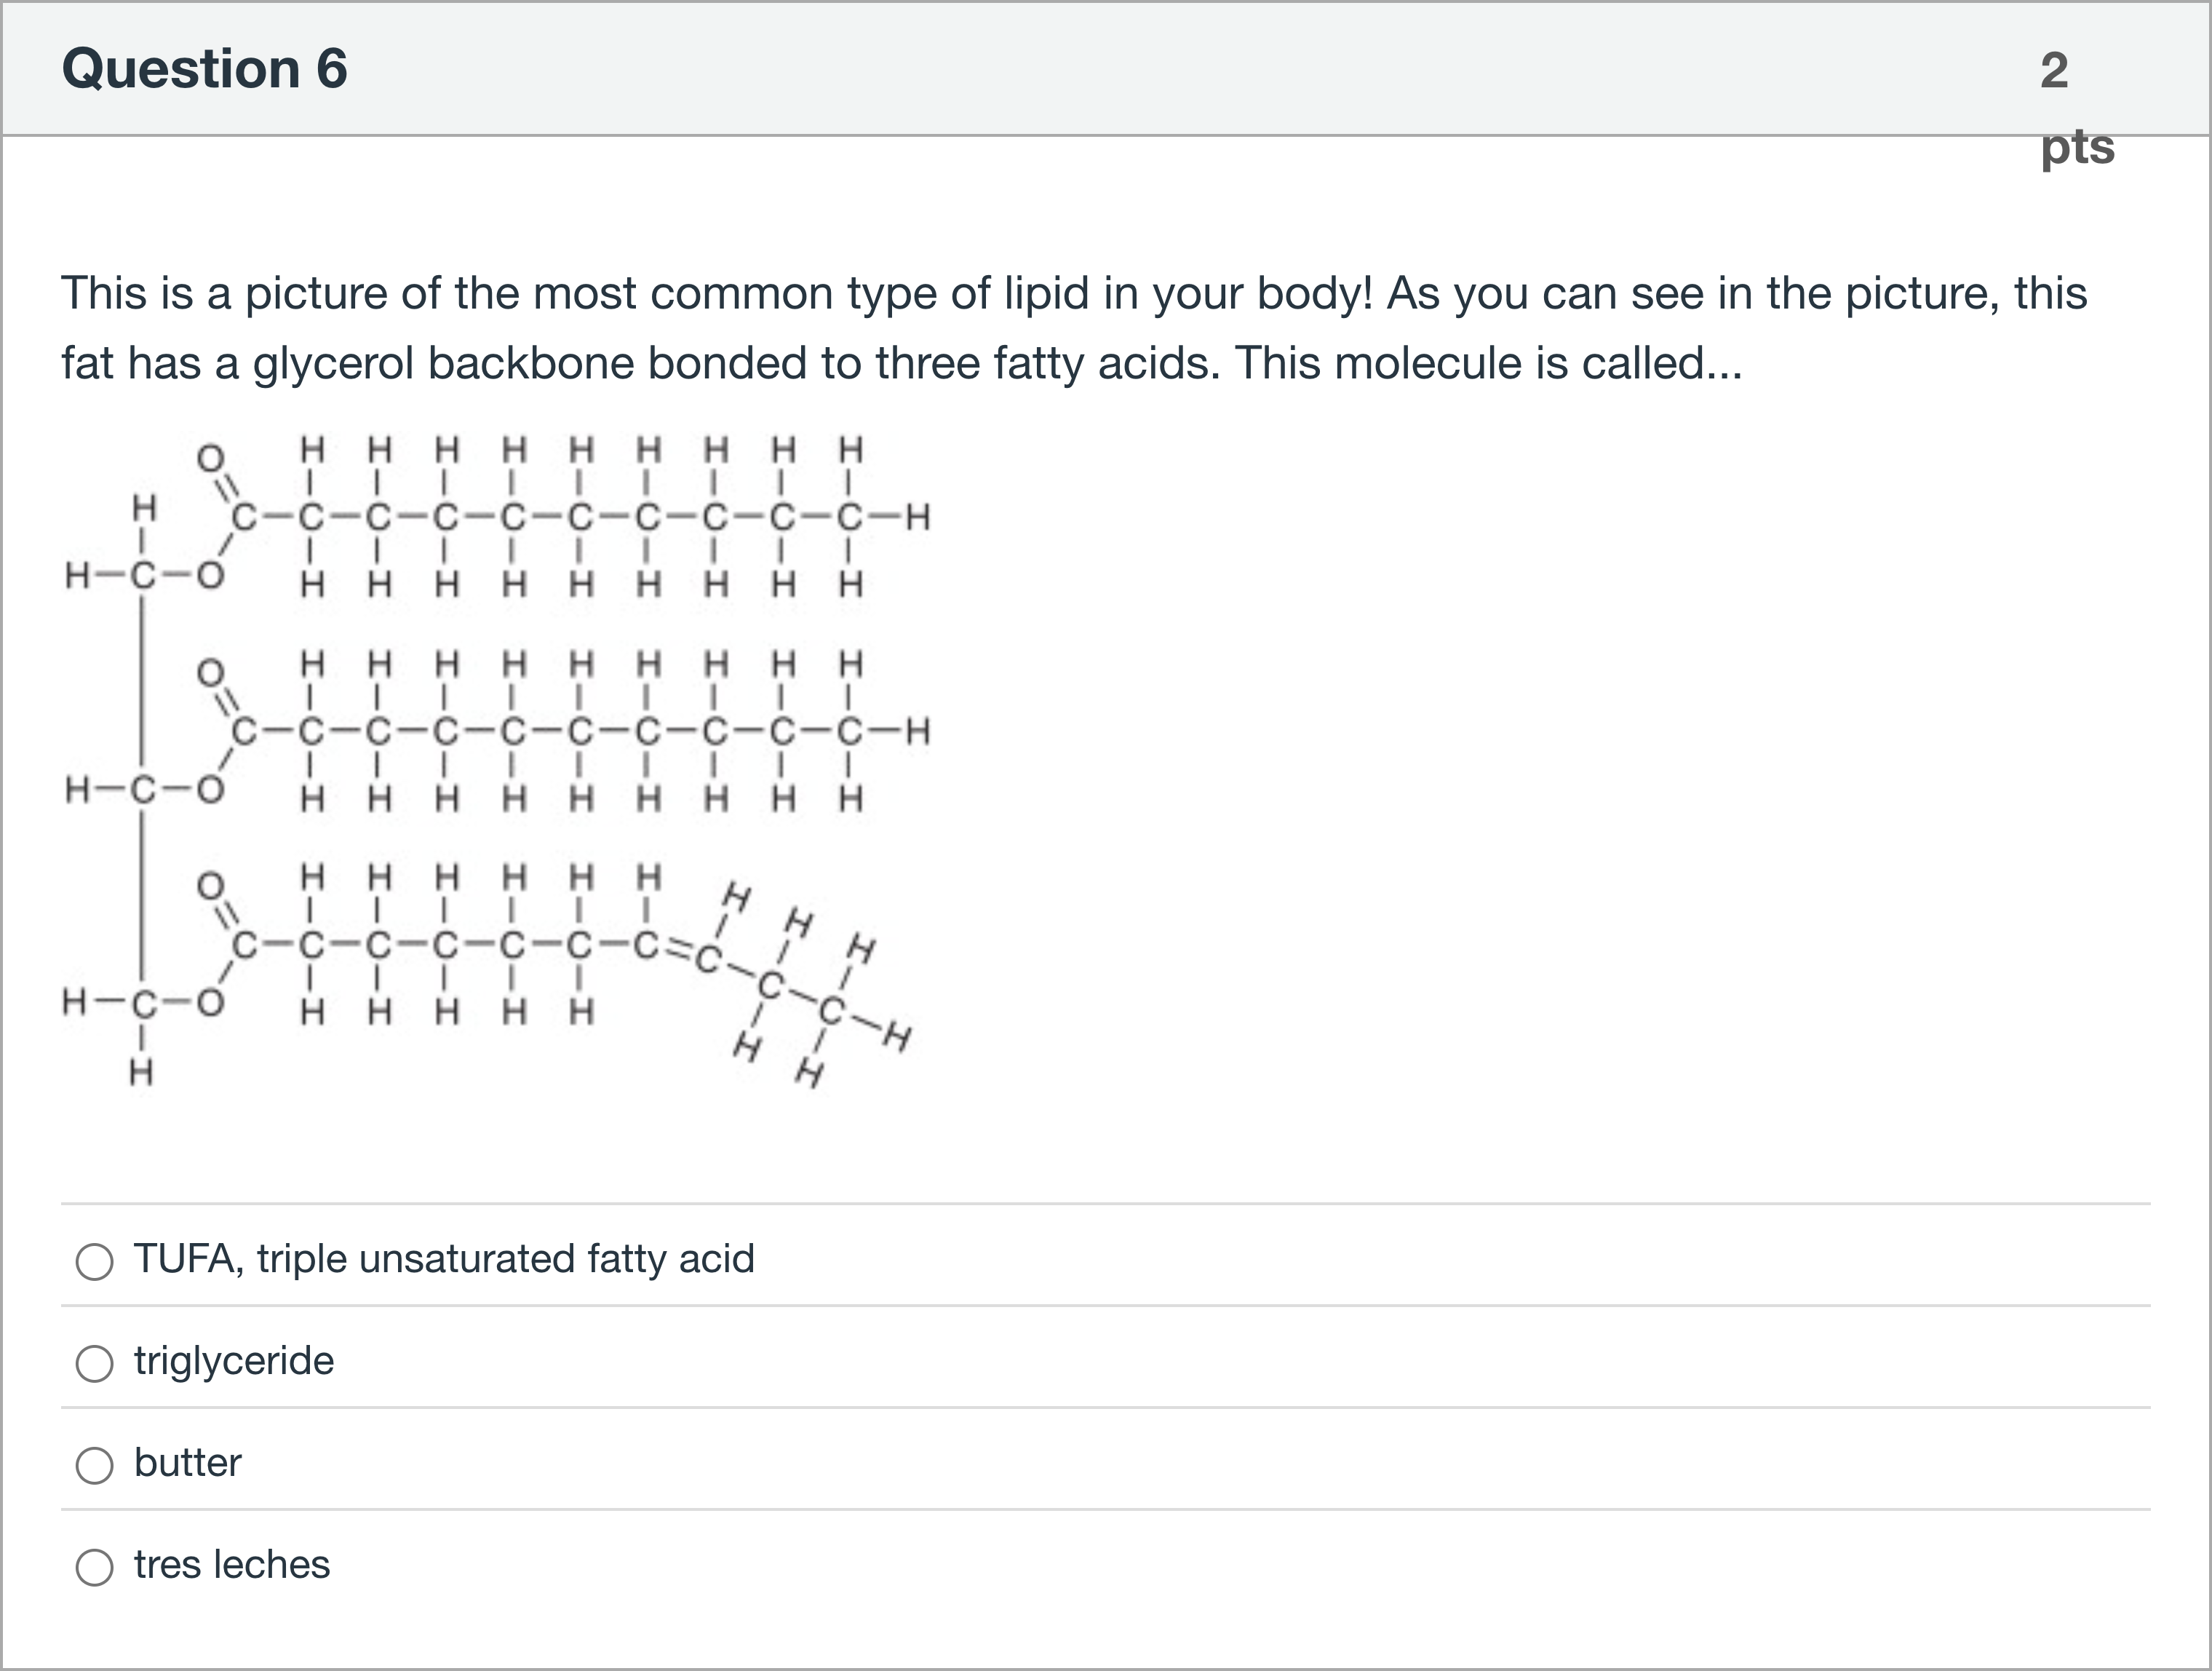Click the 'pts' label below the header

point(2077,147)
